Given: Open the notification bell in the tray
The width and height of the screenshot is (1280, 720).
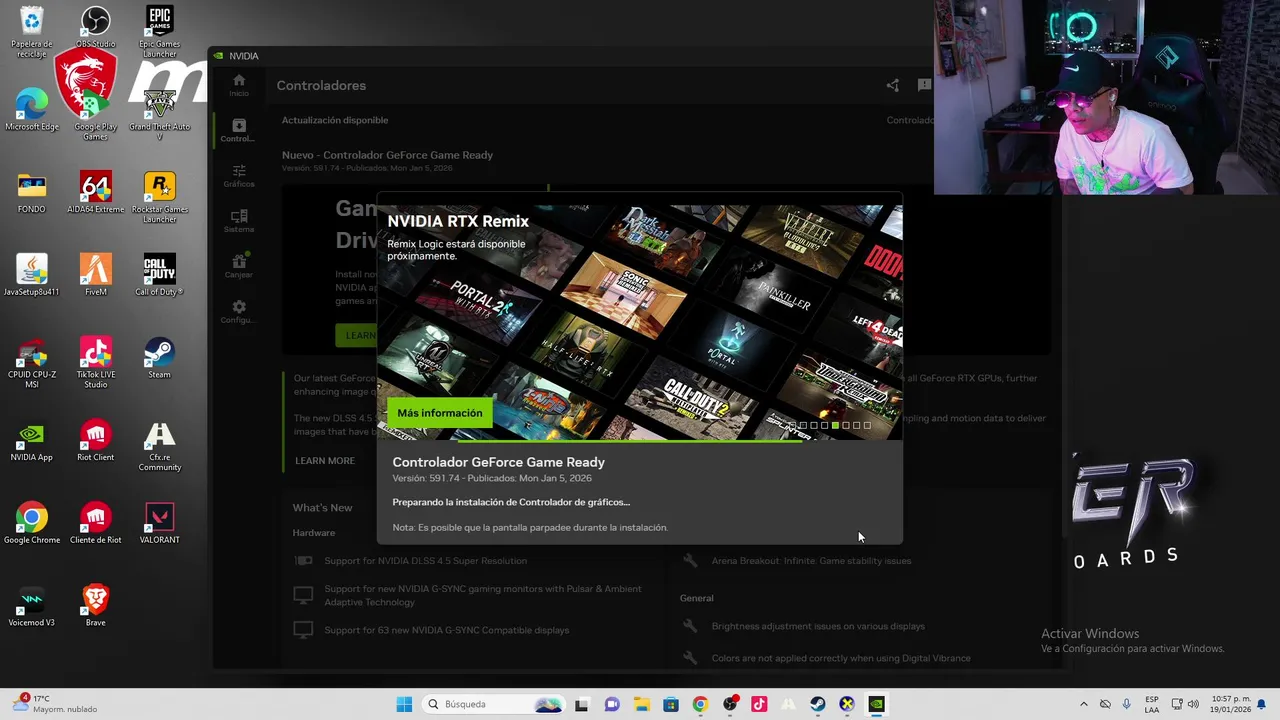Looking at the screenshot, I should pyautogui.click(x=1262, y=704).
